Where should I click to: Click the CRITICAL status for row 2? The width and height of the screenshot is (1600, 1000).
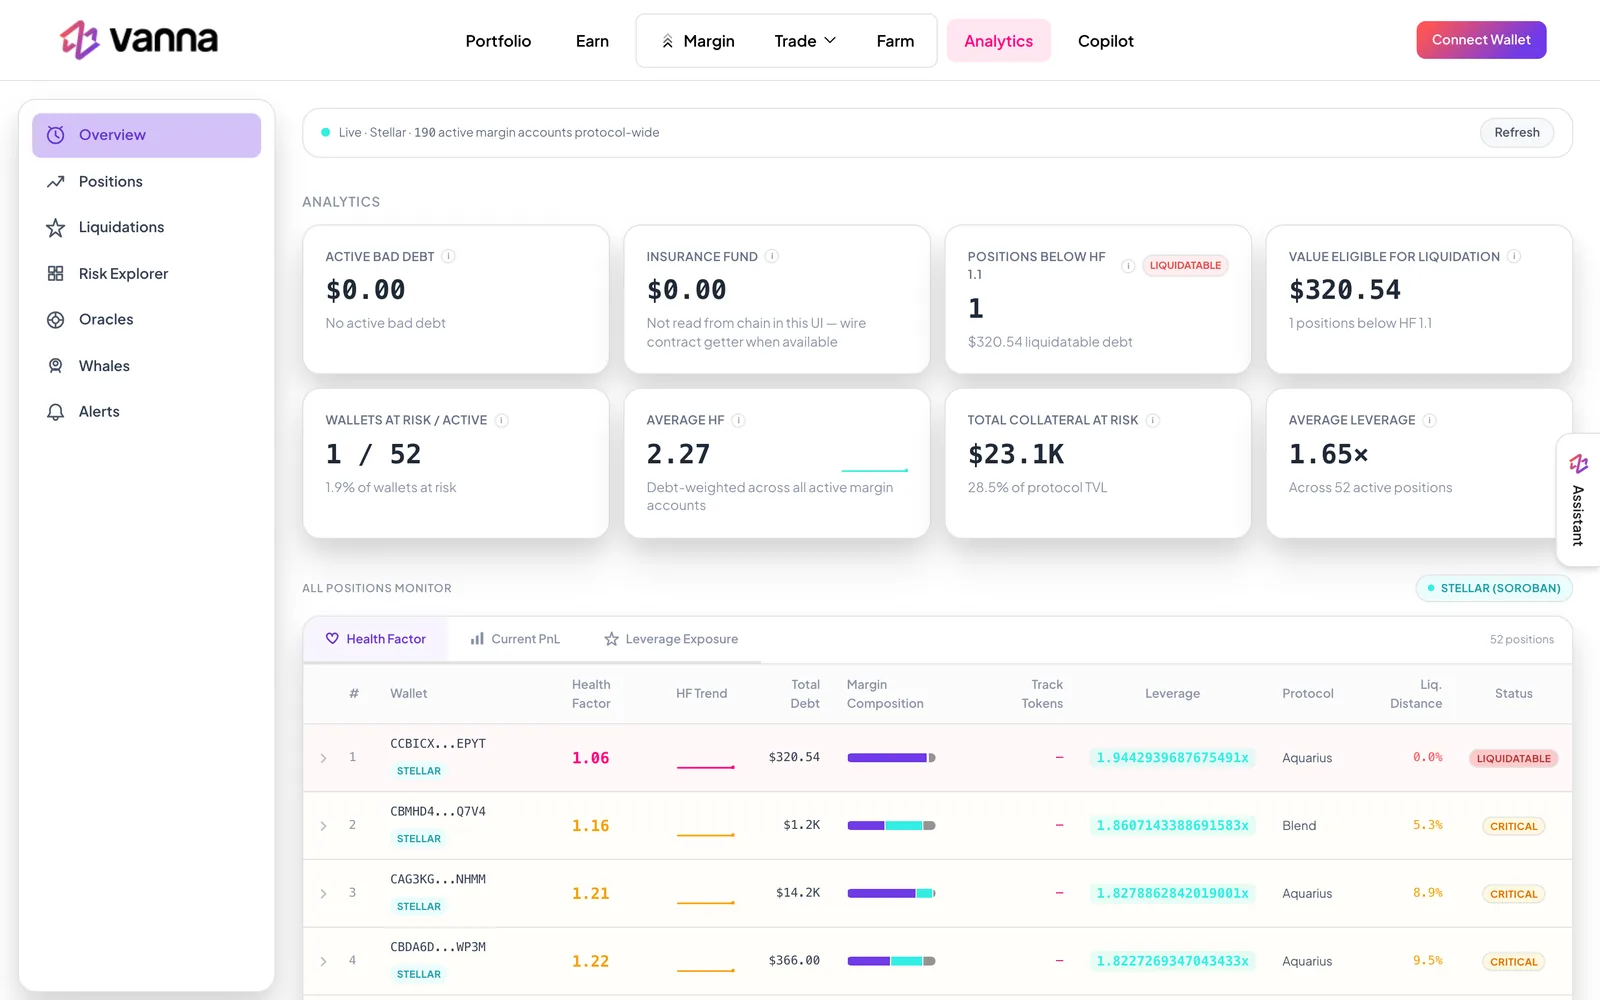tap(1513, 827)
